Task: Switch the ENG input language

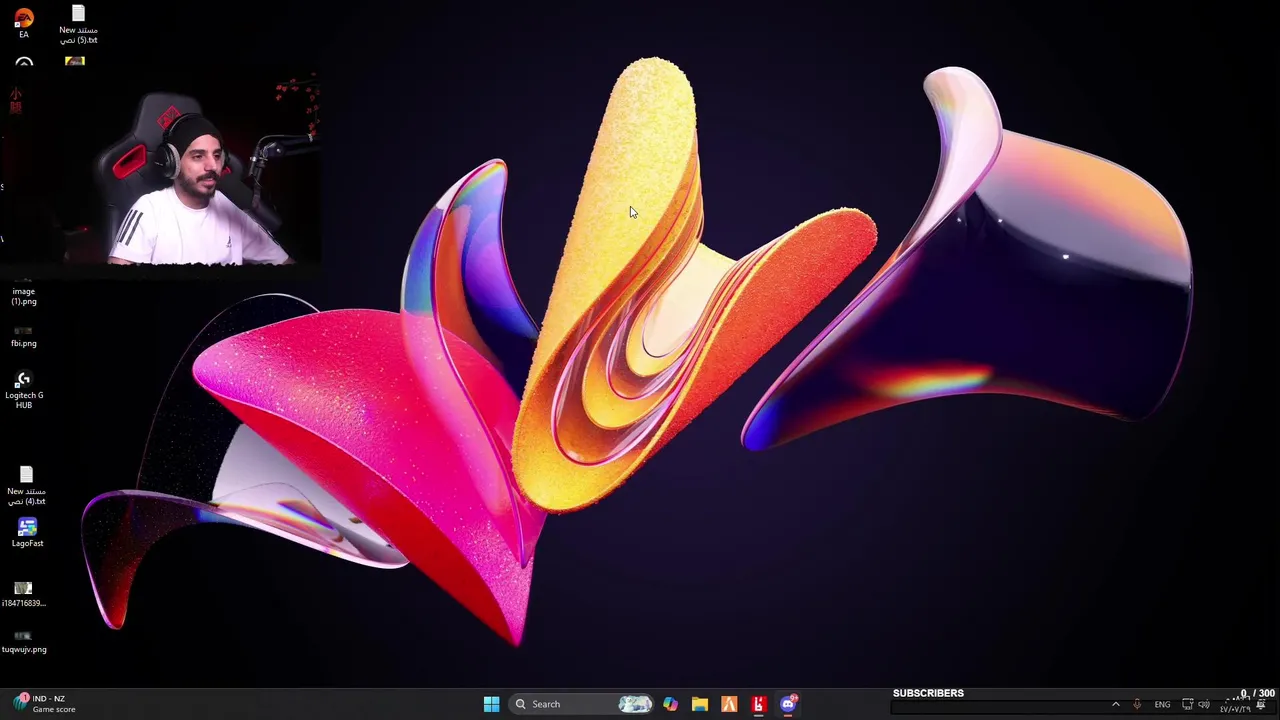Action: click(x=1162, y=705)
